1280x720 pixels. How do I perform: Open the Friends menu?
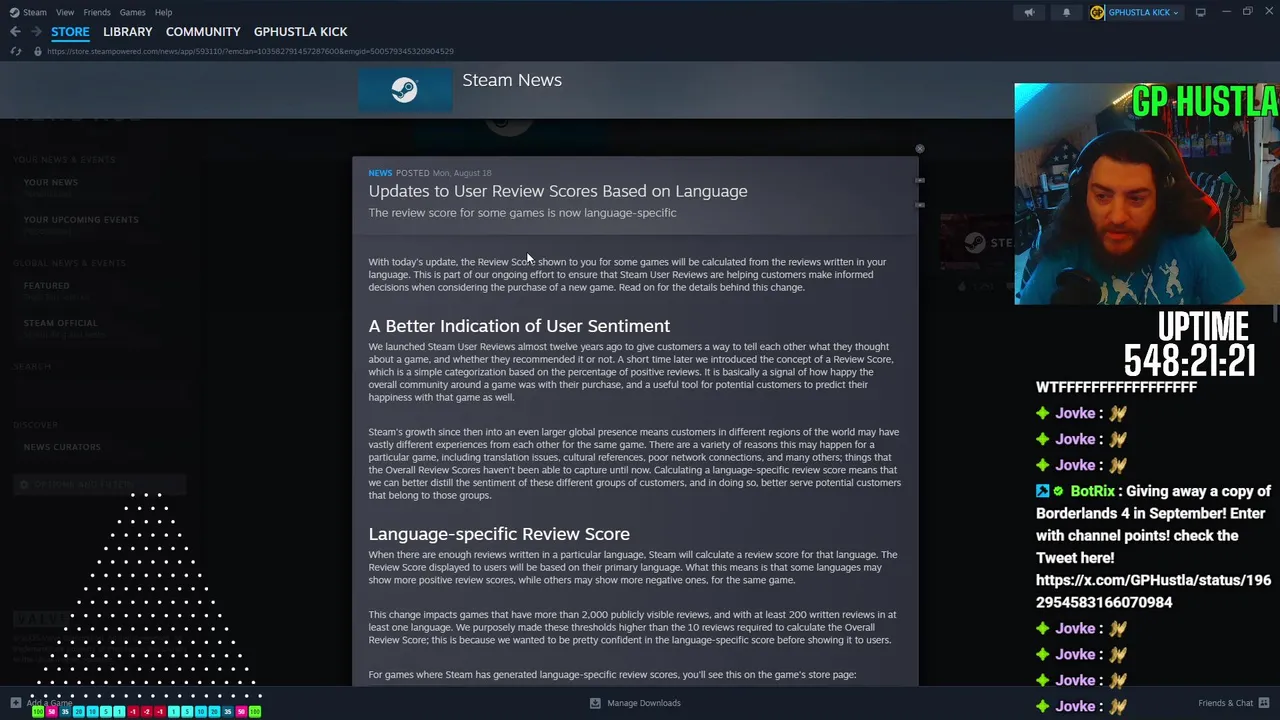97,12
